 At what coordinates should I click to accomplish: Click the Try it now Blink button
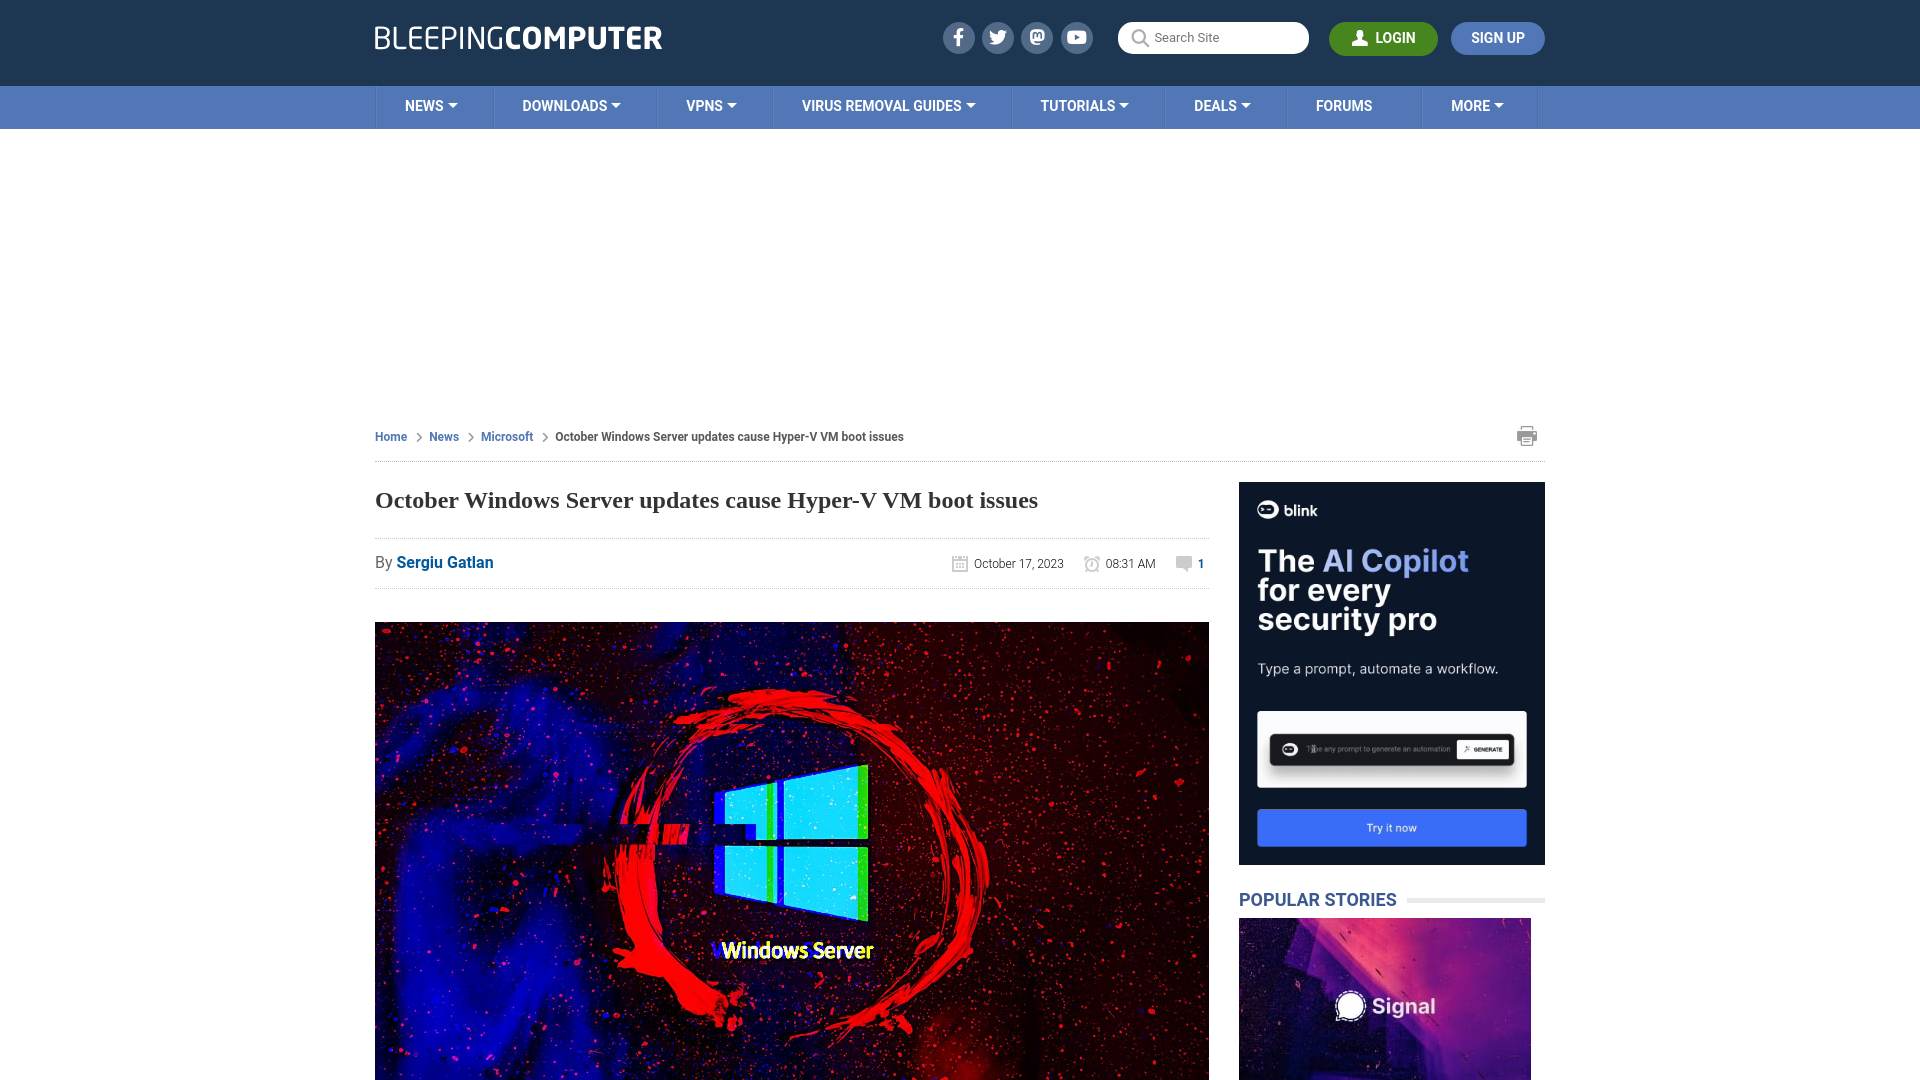click(1391, 827)
